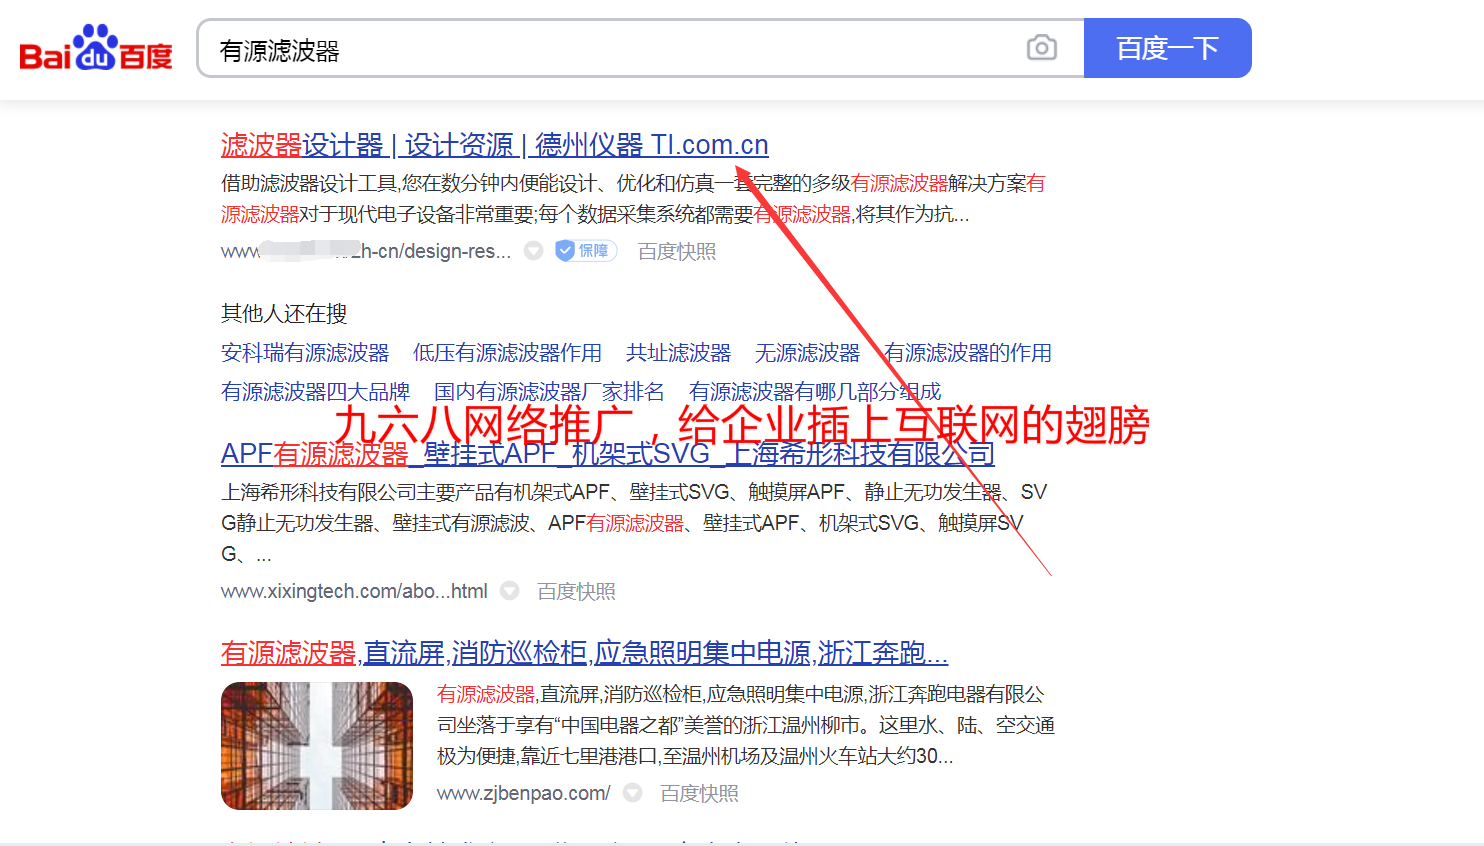Click the www.xixingtech.com/abo...html URL

pyautogui.click(x=354, y=591)
